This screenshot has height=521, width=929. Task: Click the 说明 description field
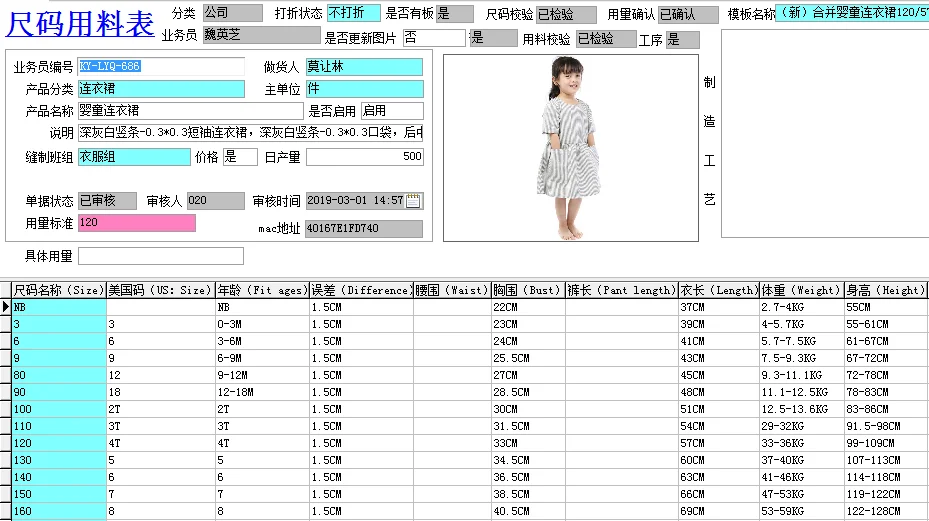click(x=251, y=133)
